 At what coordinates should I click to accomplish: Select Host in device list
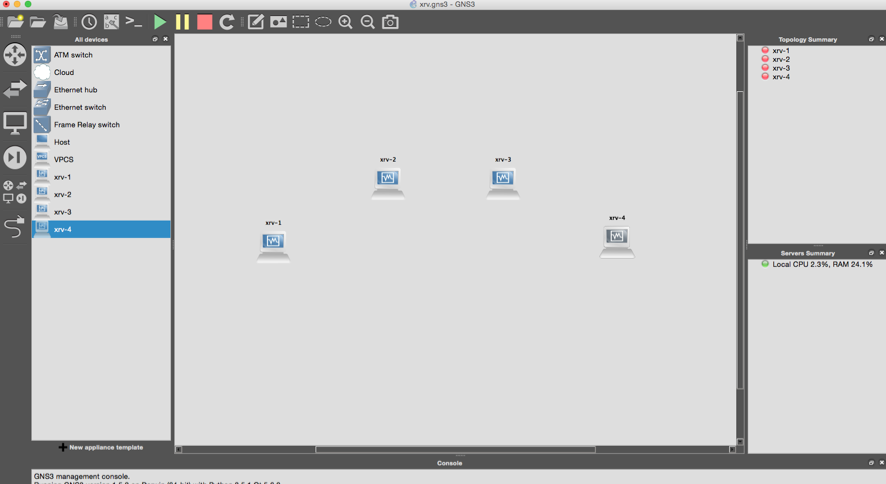point(101,142)
